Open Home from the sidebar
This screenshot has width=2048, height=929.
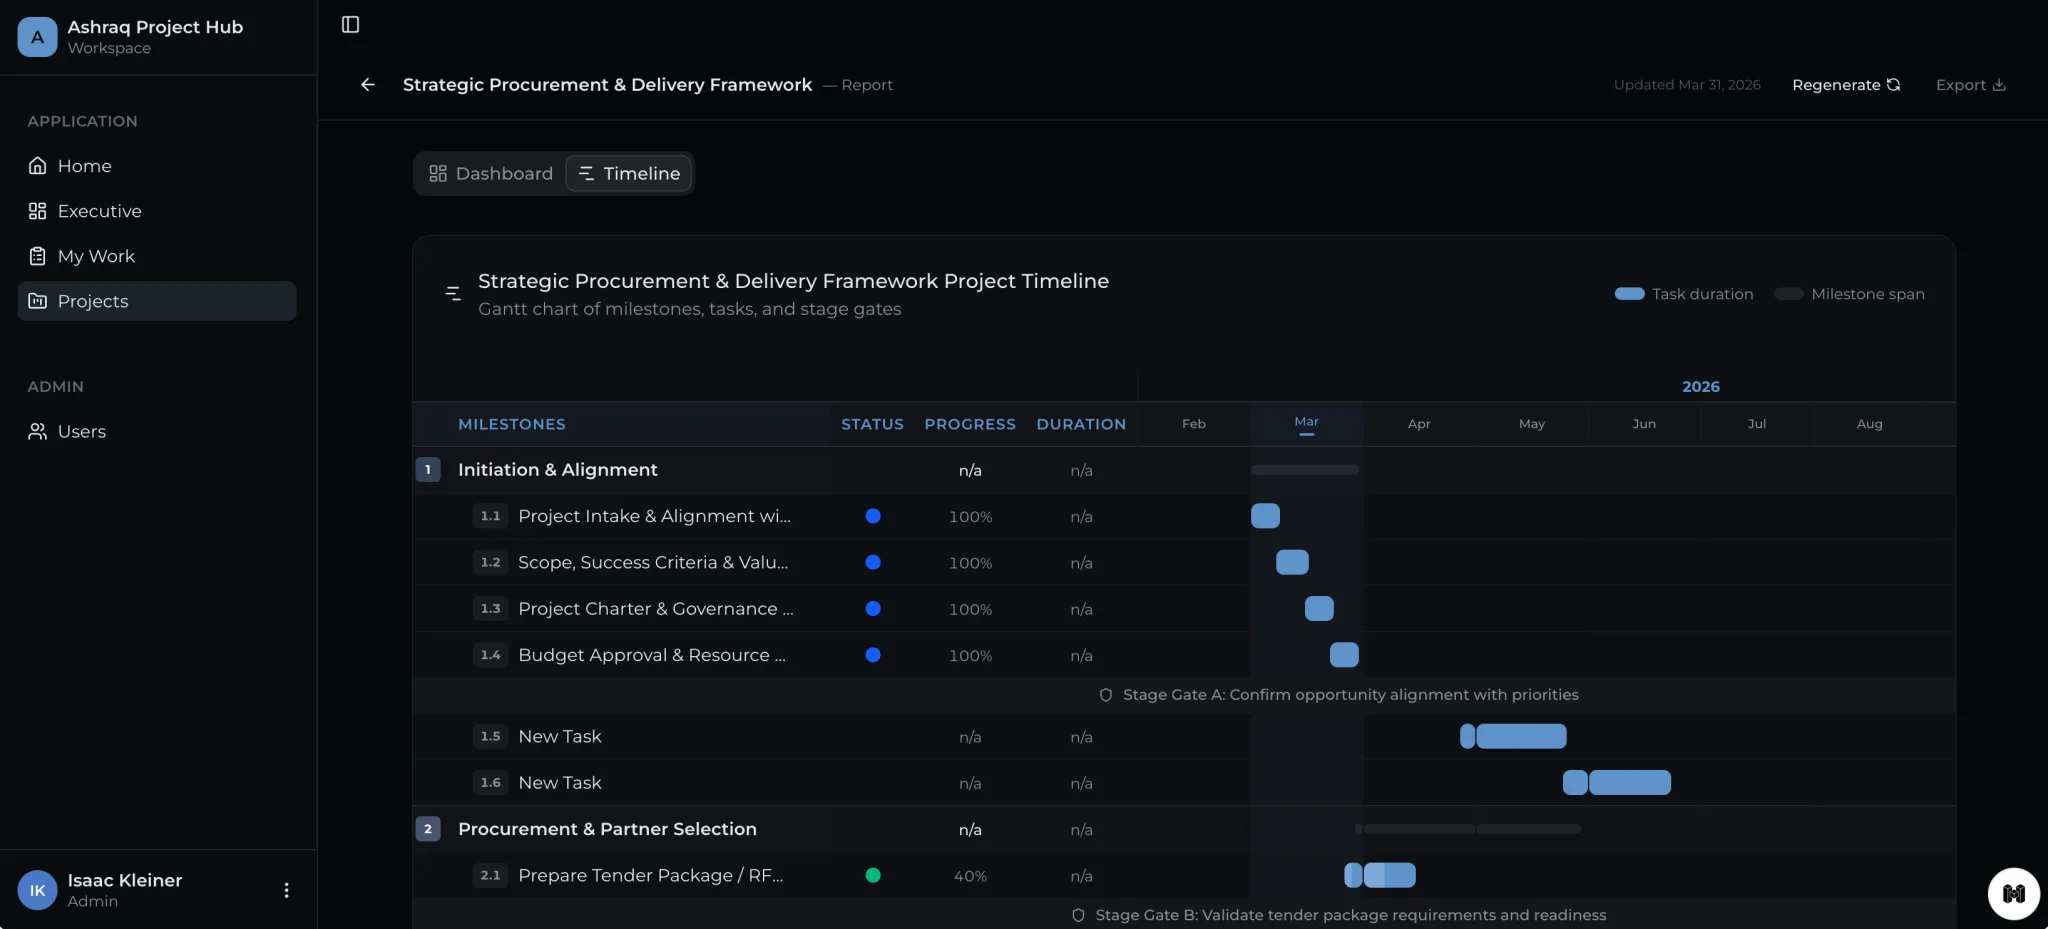click(x=157, y=166)
